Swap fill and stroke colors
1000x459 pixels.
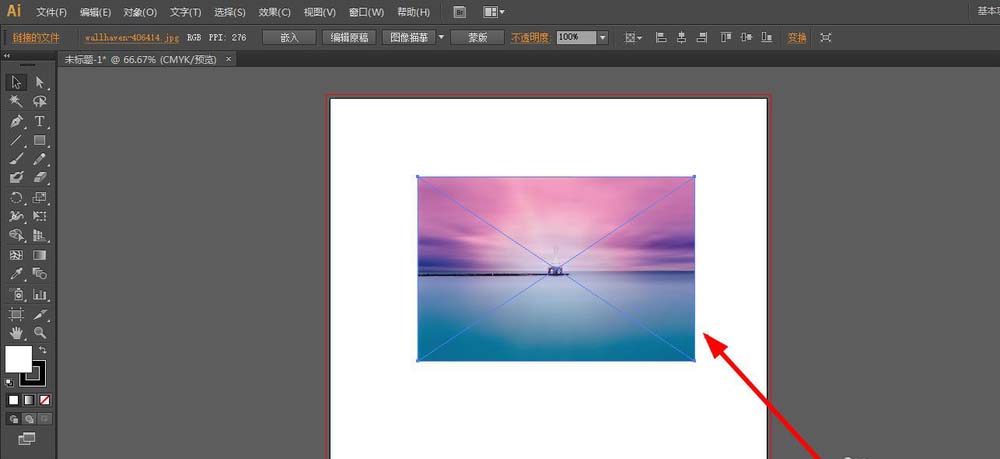point(43,350)
